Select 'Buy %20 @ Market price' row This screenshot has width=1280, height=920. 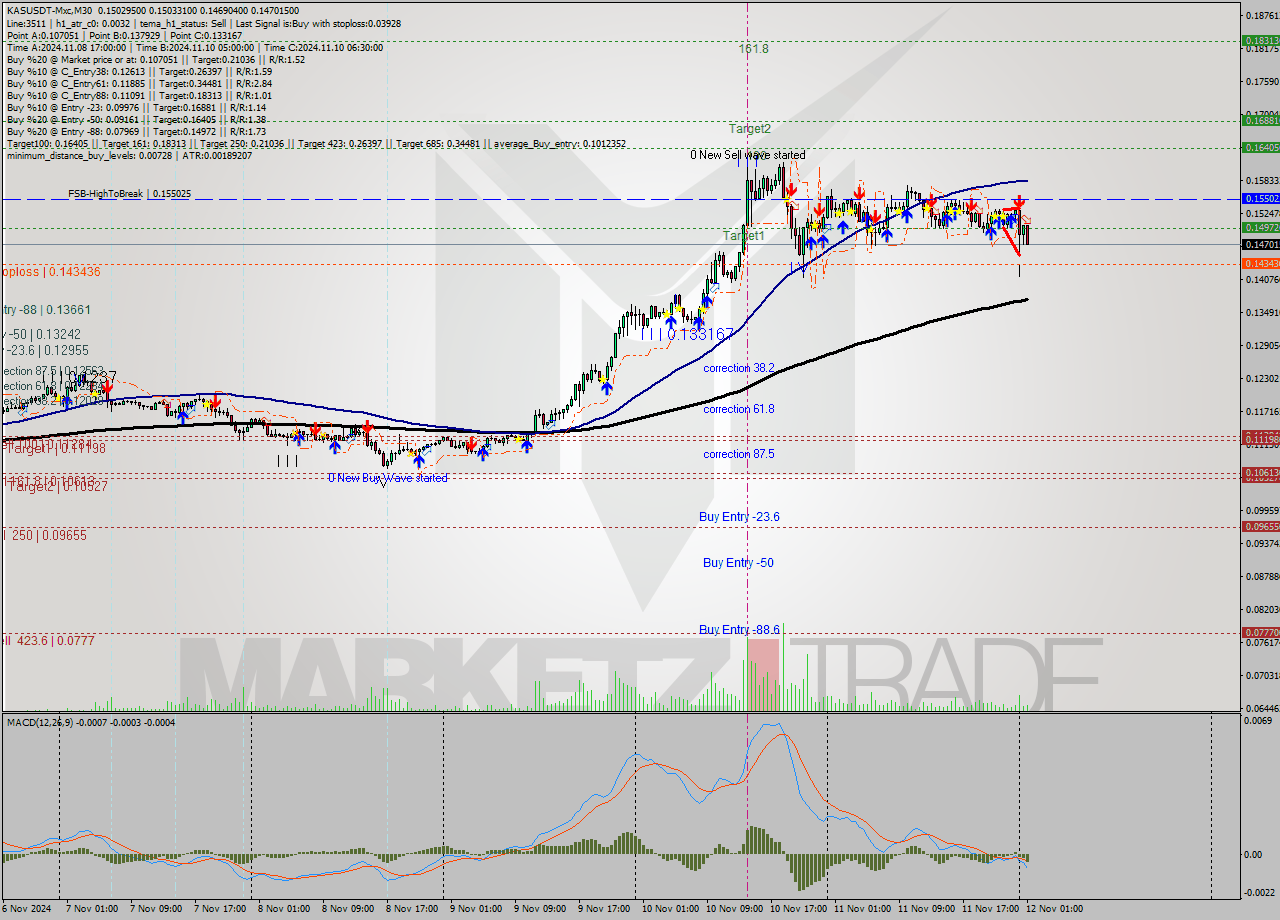[155, 59]
